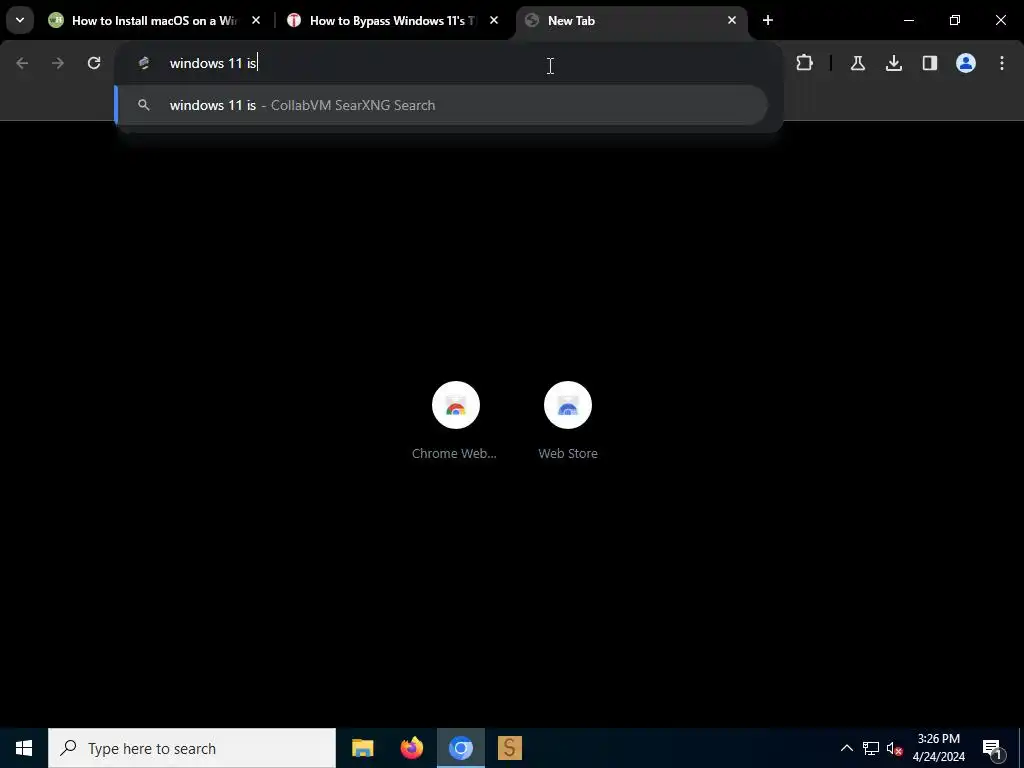Select the New Tab tab
Viewport: 1024px width, 768px height.
pos(630,20)
